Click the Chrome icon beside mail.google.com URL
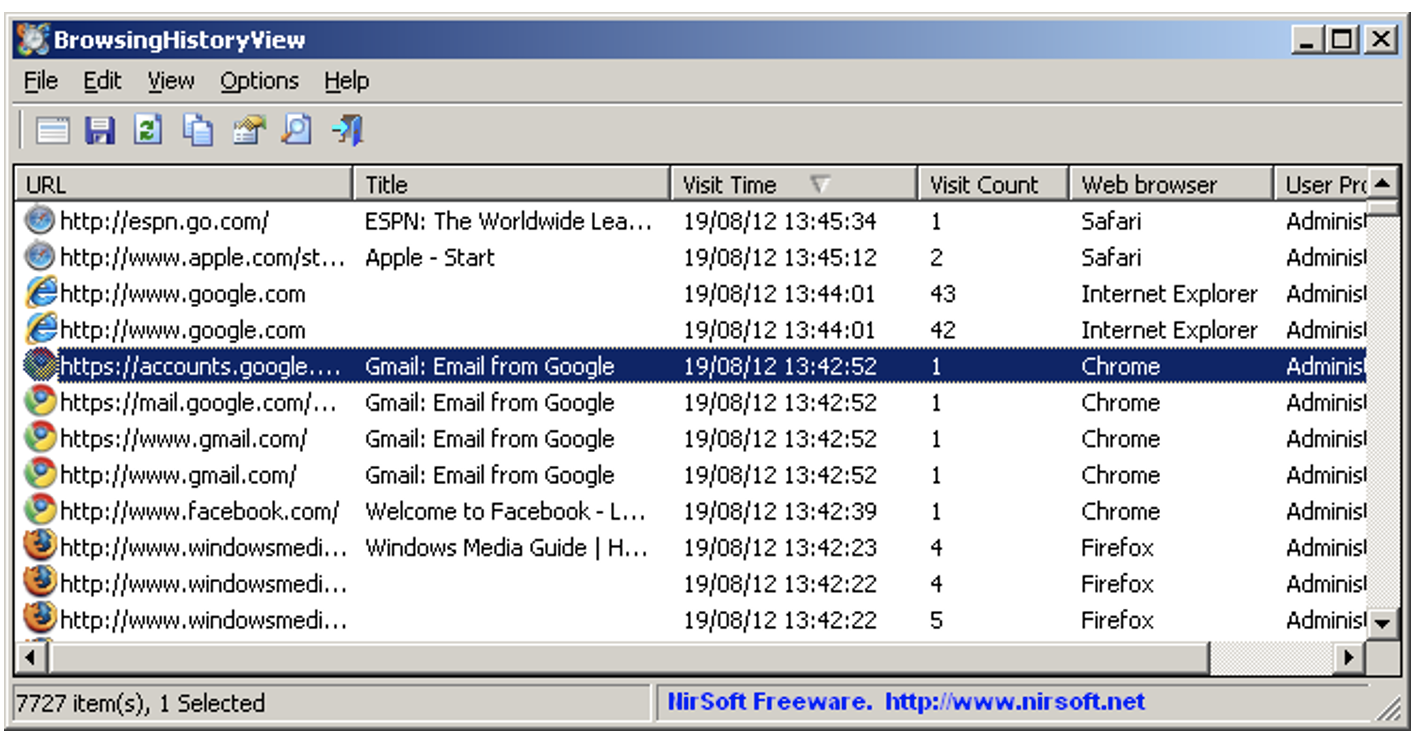 pos(40,402)
